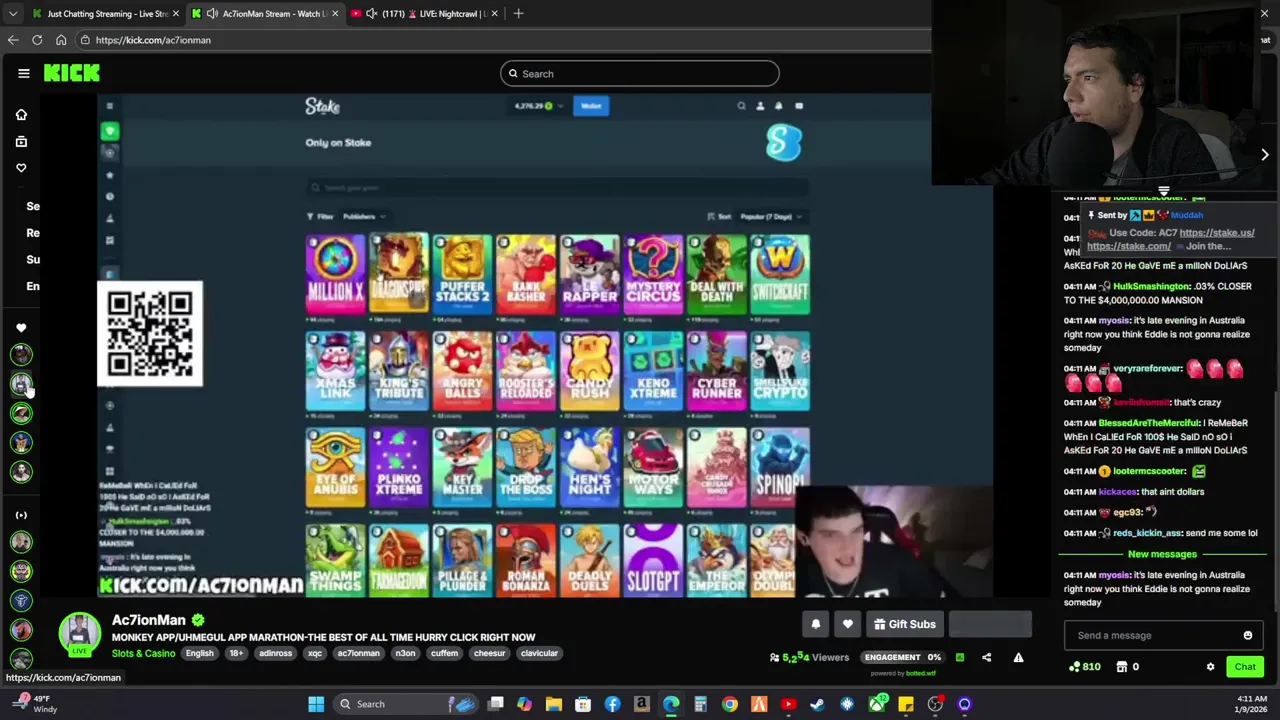Open the channel points shop icon
1280x720 pixels.
coord(1122,667)
